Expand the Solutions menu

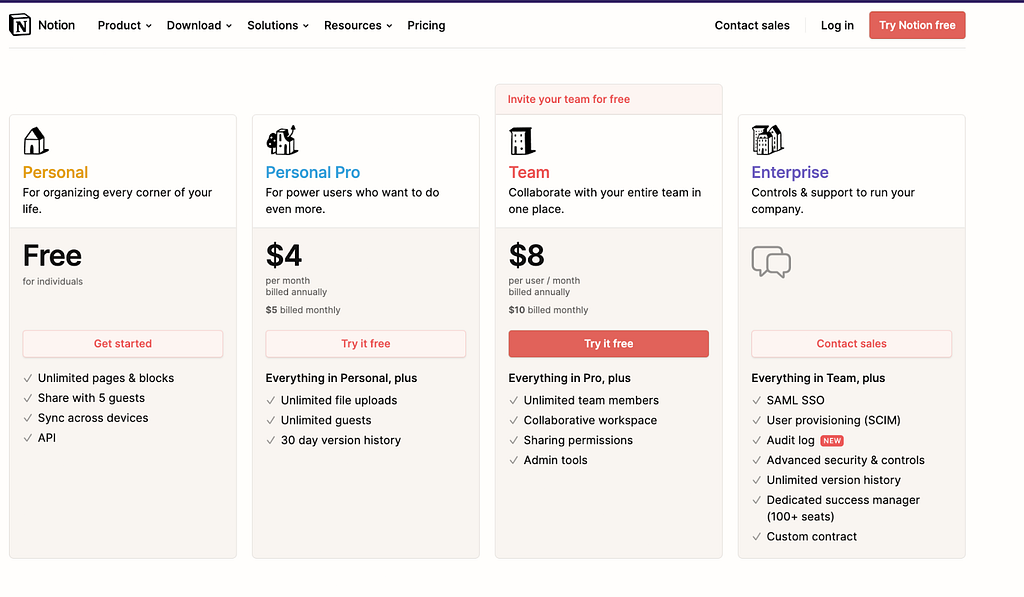click(x=278, y=25)
